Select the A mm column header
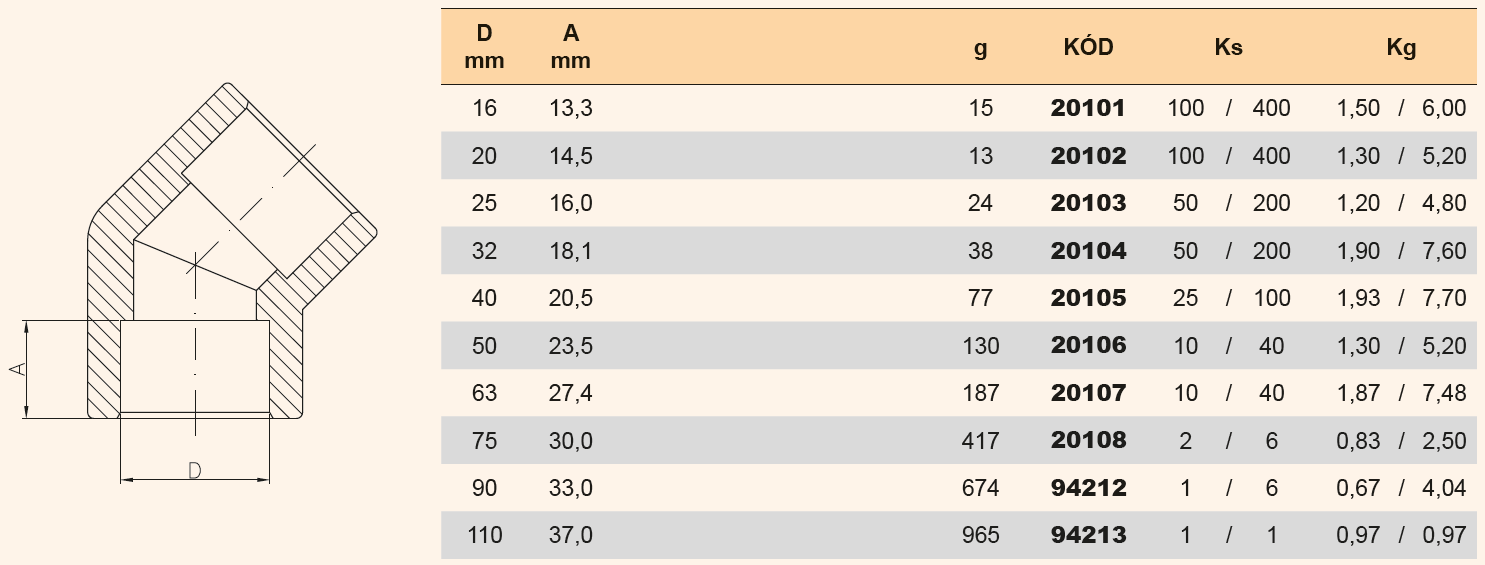Screen dimensions: 1485x565 click(571, 47)
